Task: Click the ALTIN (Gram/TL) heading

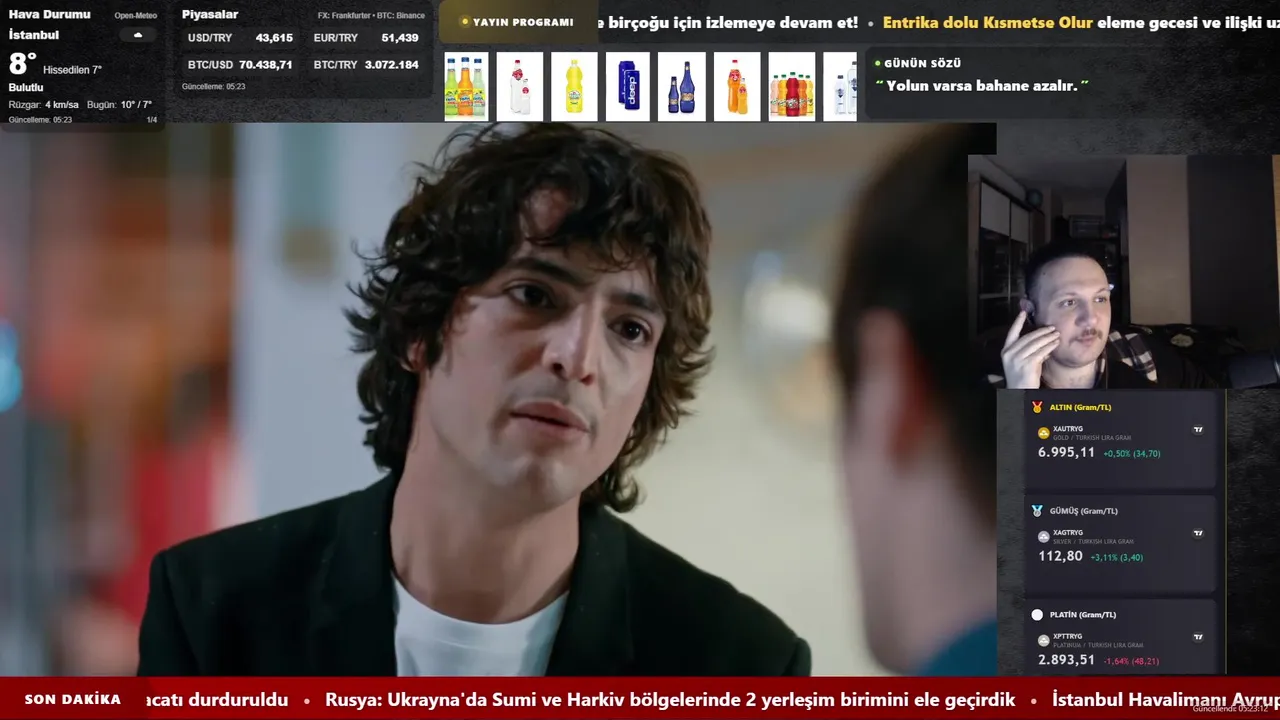Action: (1080, 407)
